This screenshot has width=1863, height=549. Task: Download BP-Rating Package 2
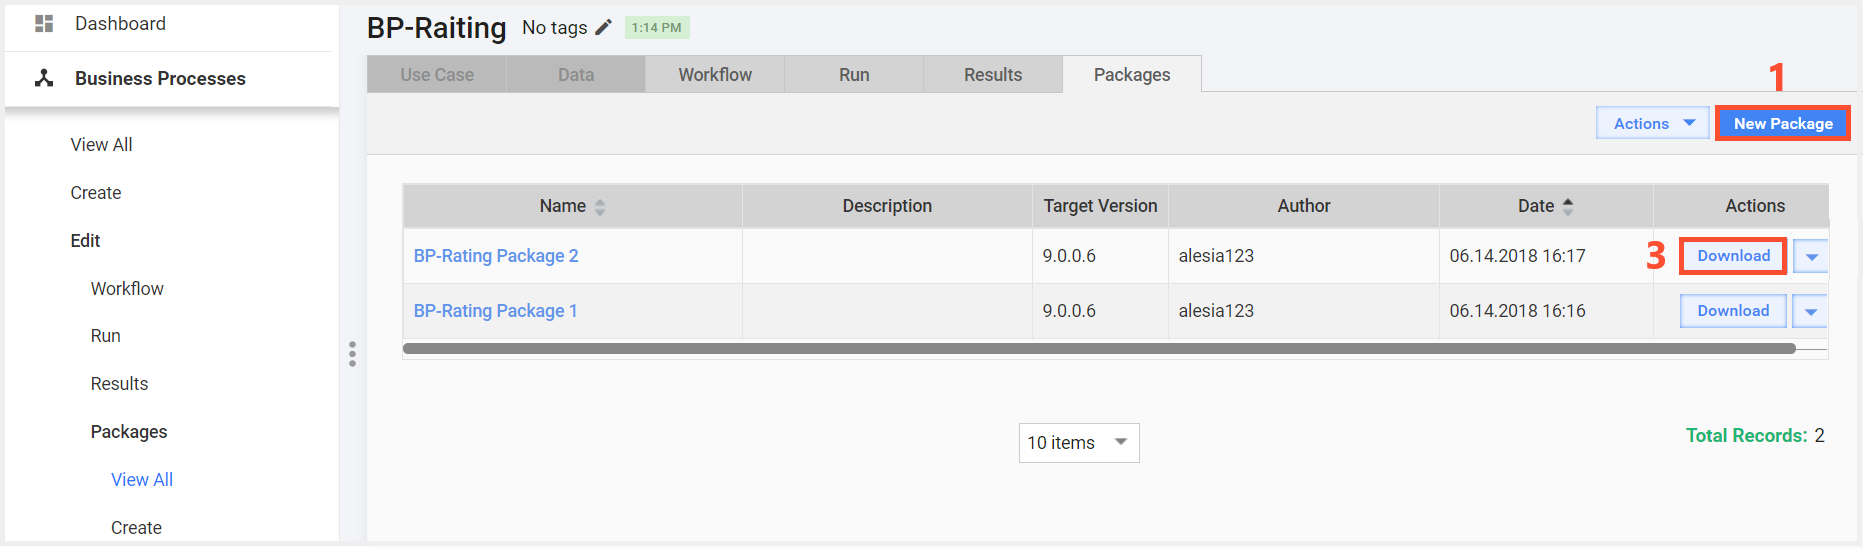[x=1733, y=256]
